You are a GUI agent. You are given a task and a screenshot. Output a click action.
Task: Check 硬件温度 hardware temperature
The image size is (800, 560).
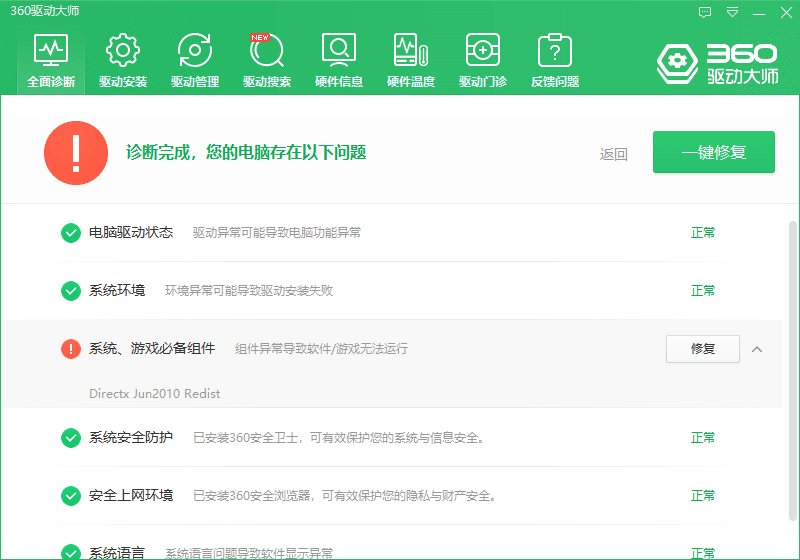[x=411, y=61]
